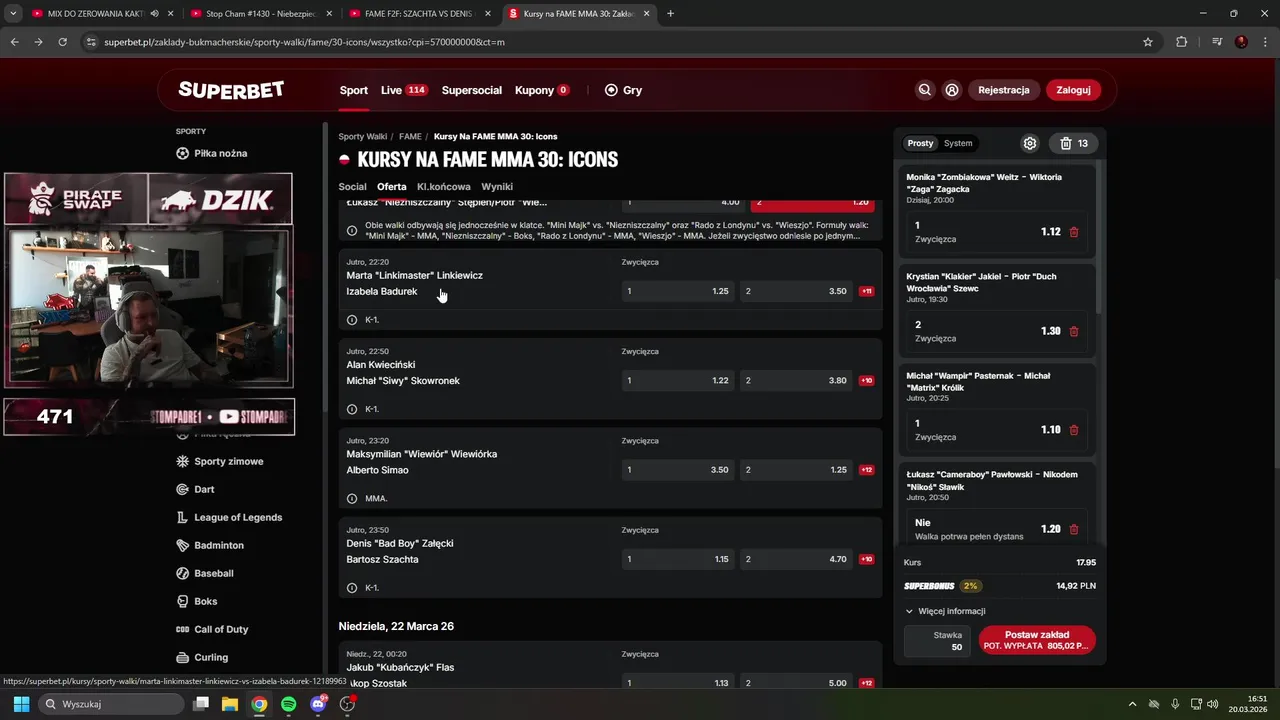Click the Curling stone icon
Viewport: 1280px width, 720px height.
pyautogui.click(x=183, y=657)
